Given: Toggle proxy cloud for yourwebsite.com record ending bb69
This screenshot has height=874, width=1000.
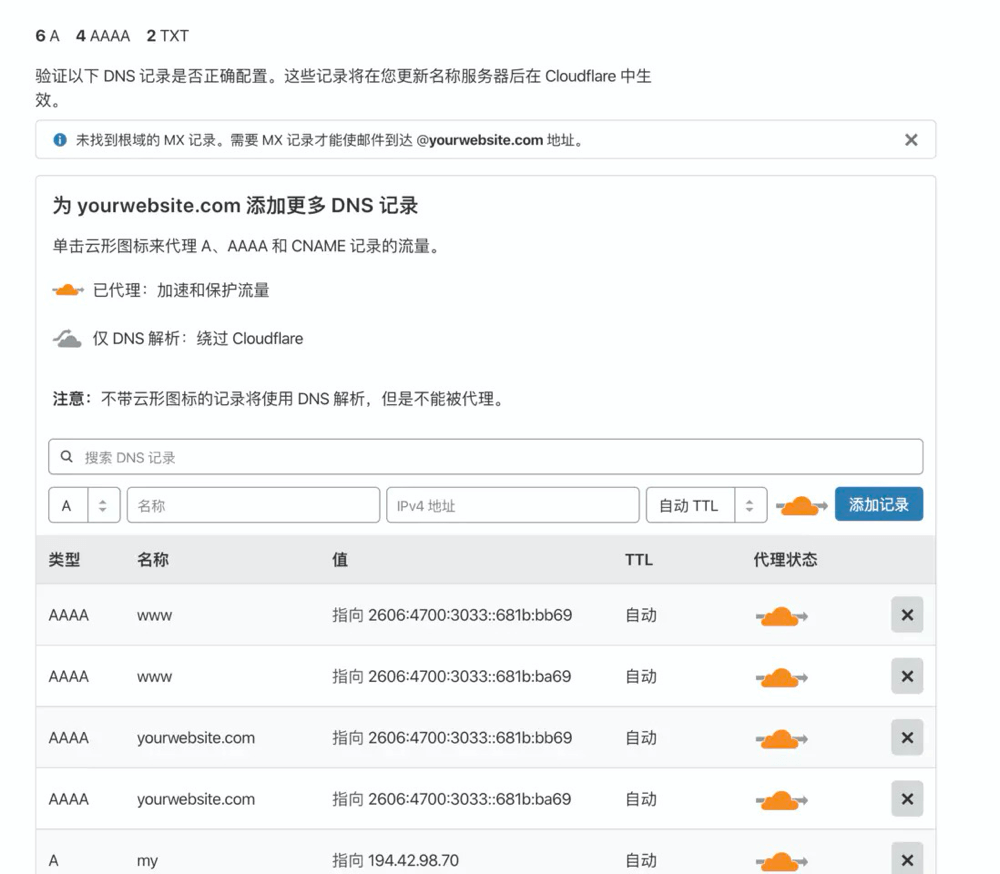Looking at the screenshot, I should click(781, 739).
